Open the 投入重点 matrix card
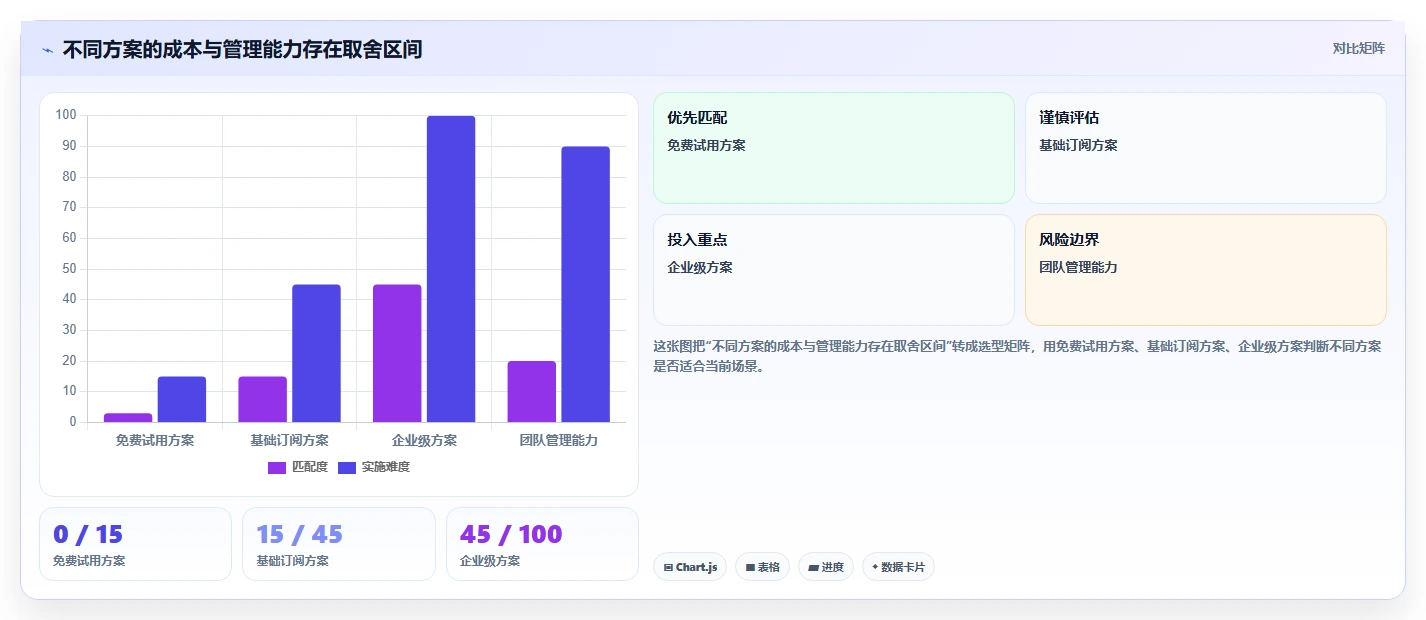1426x620 pixels. 834,270
